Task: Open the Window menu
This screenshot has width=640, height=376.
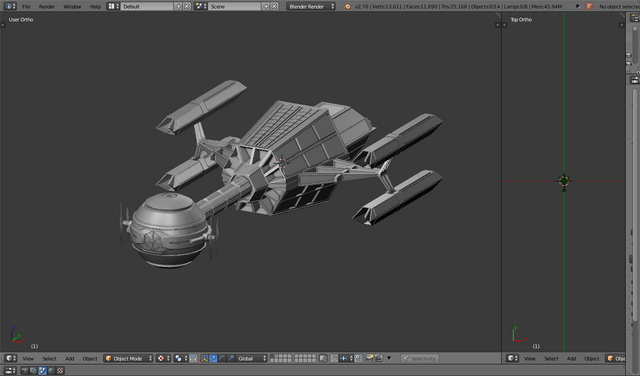Action: click(x=72, y=7)
